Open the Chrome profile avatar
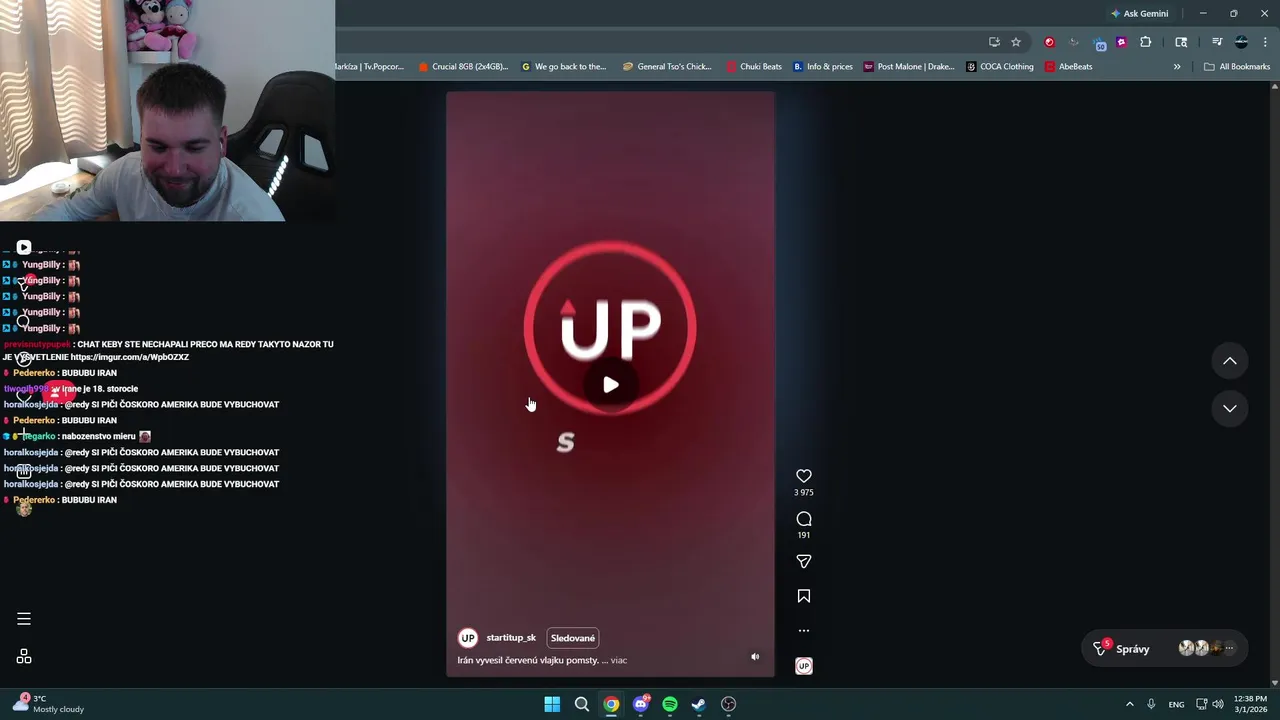This screenshot has width=1280, height=720. pyautogui.click(x=1241, y=42)
